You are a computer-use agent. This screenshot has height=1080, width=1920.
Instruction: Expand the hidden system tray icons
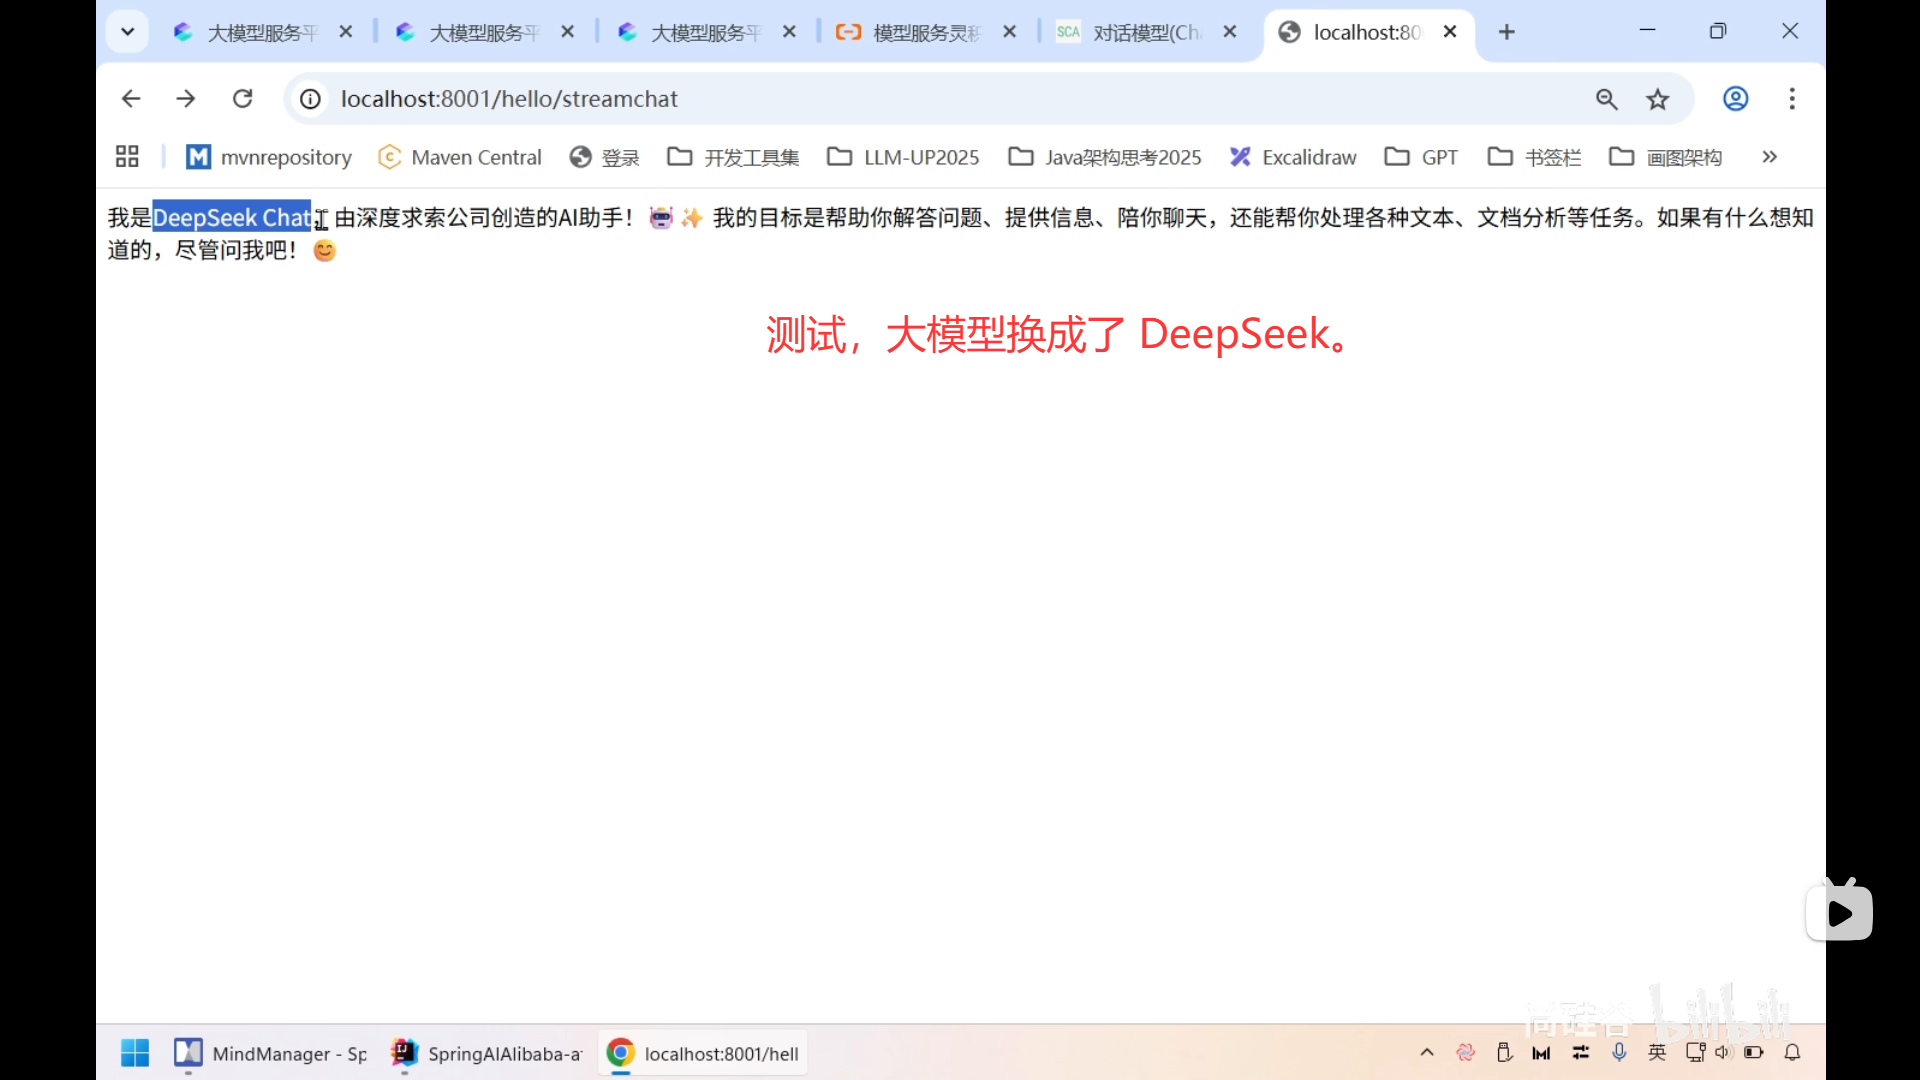(x=1427, y=1052)
